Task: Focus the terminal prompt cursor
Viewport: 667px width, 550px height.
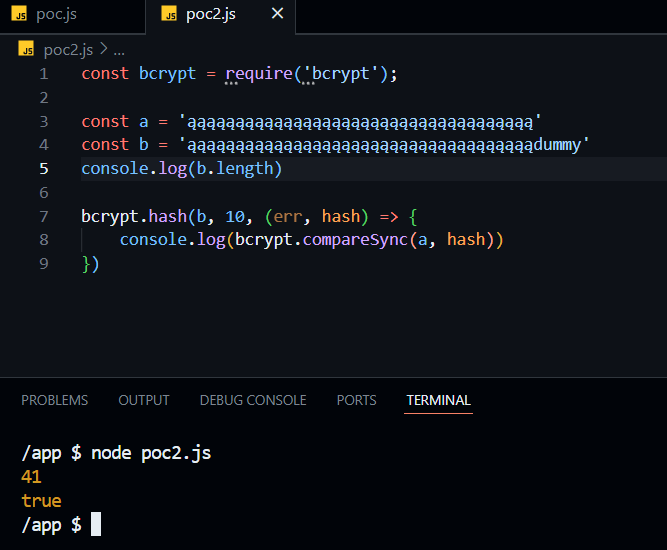Action: click(96, 524)
